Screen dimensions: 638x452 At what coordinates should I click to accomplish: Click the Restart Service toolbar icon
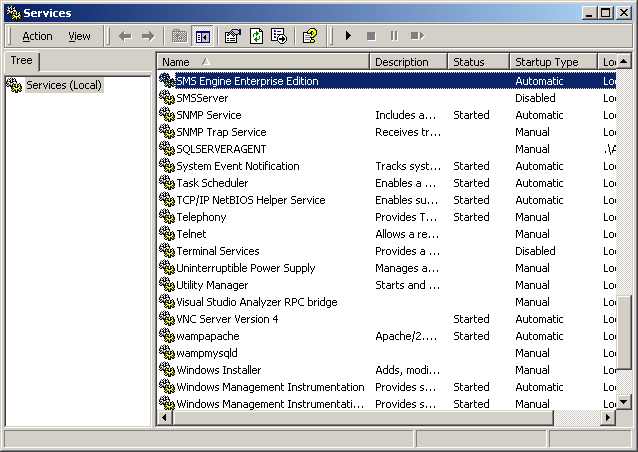[x=417, y=36]
